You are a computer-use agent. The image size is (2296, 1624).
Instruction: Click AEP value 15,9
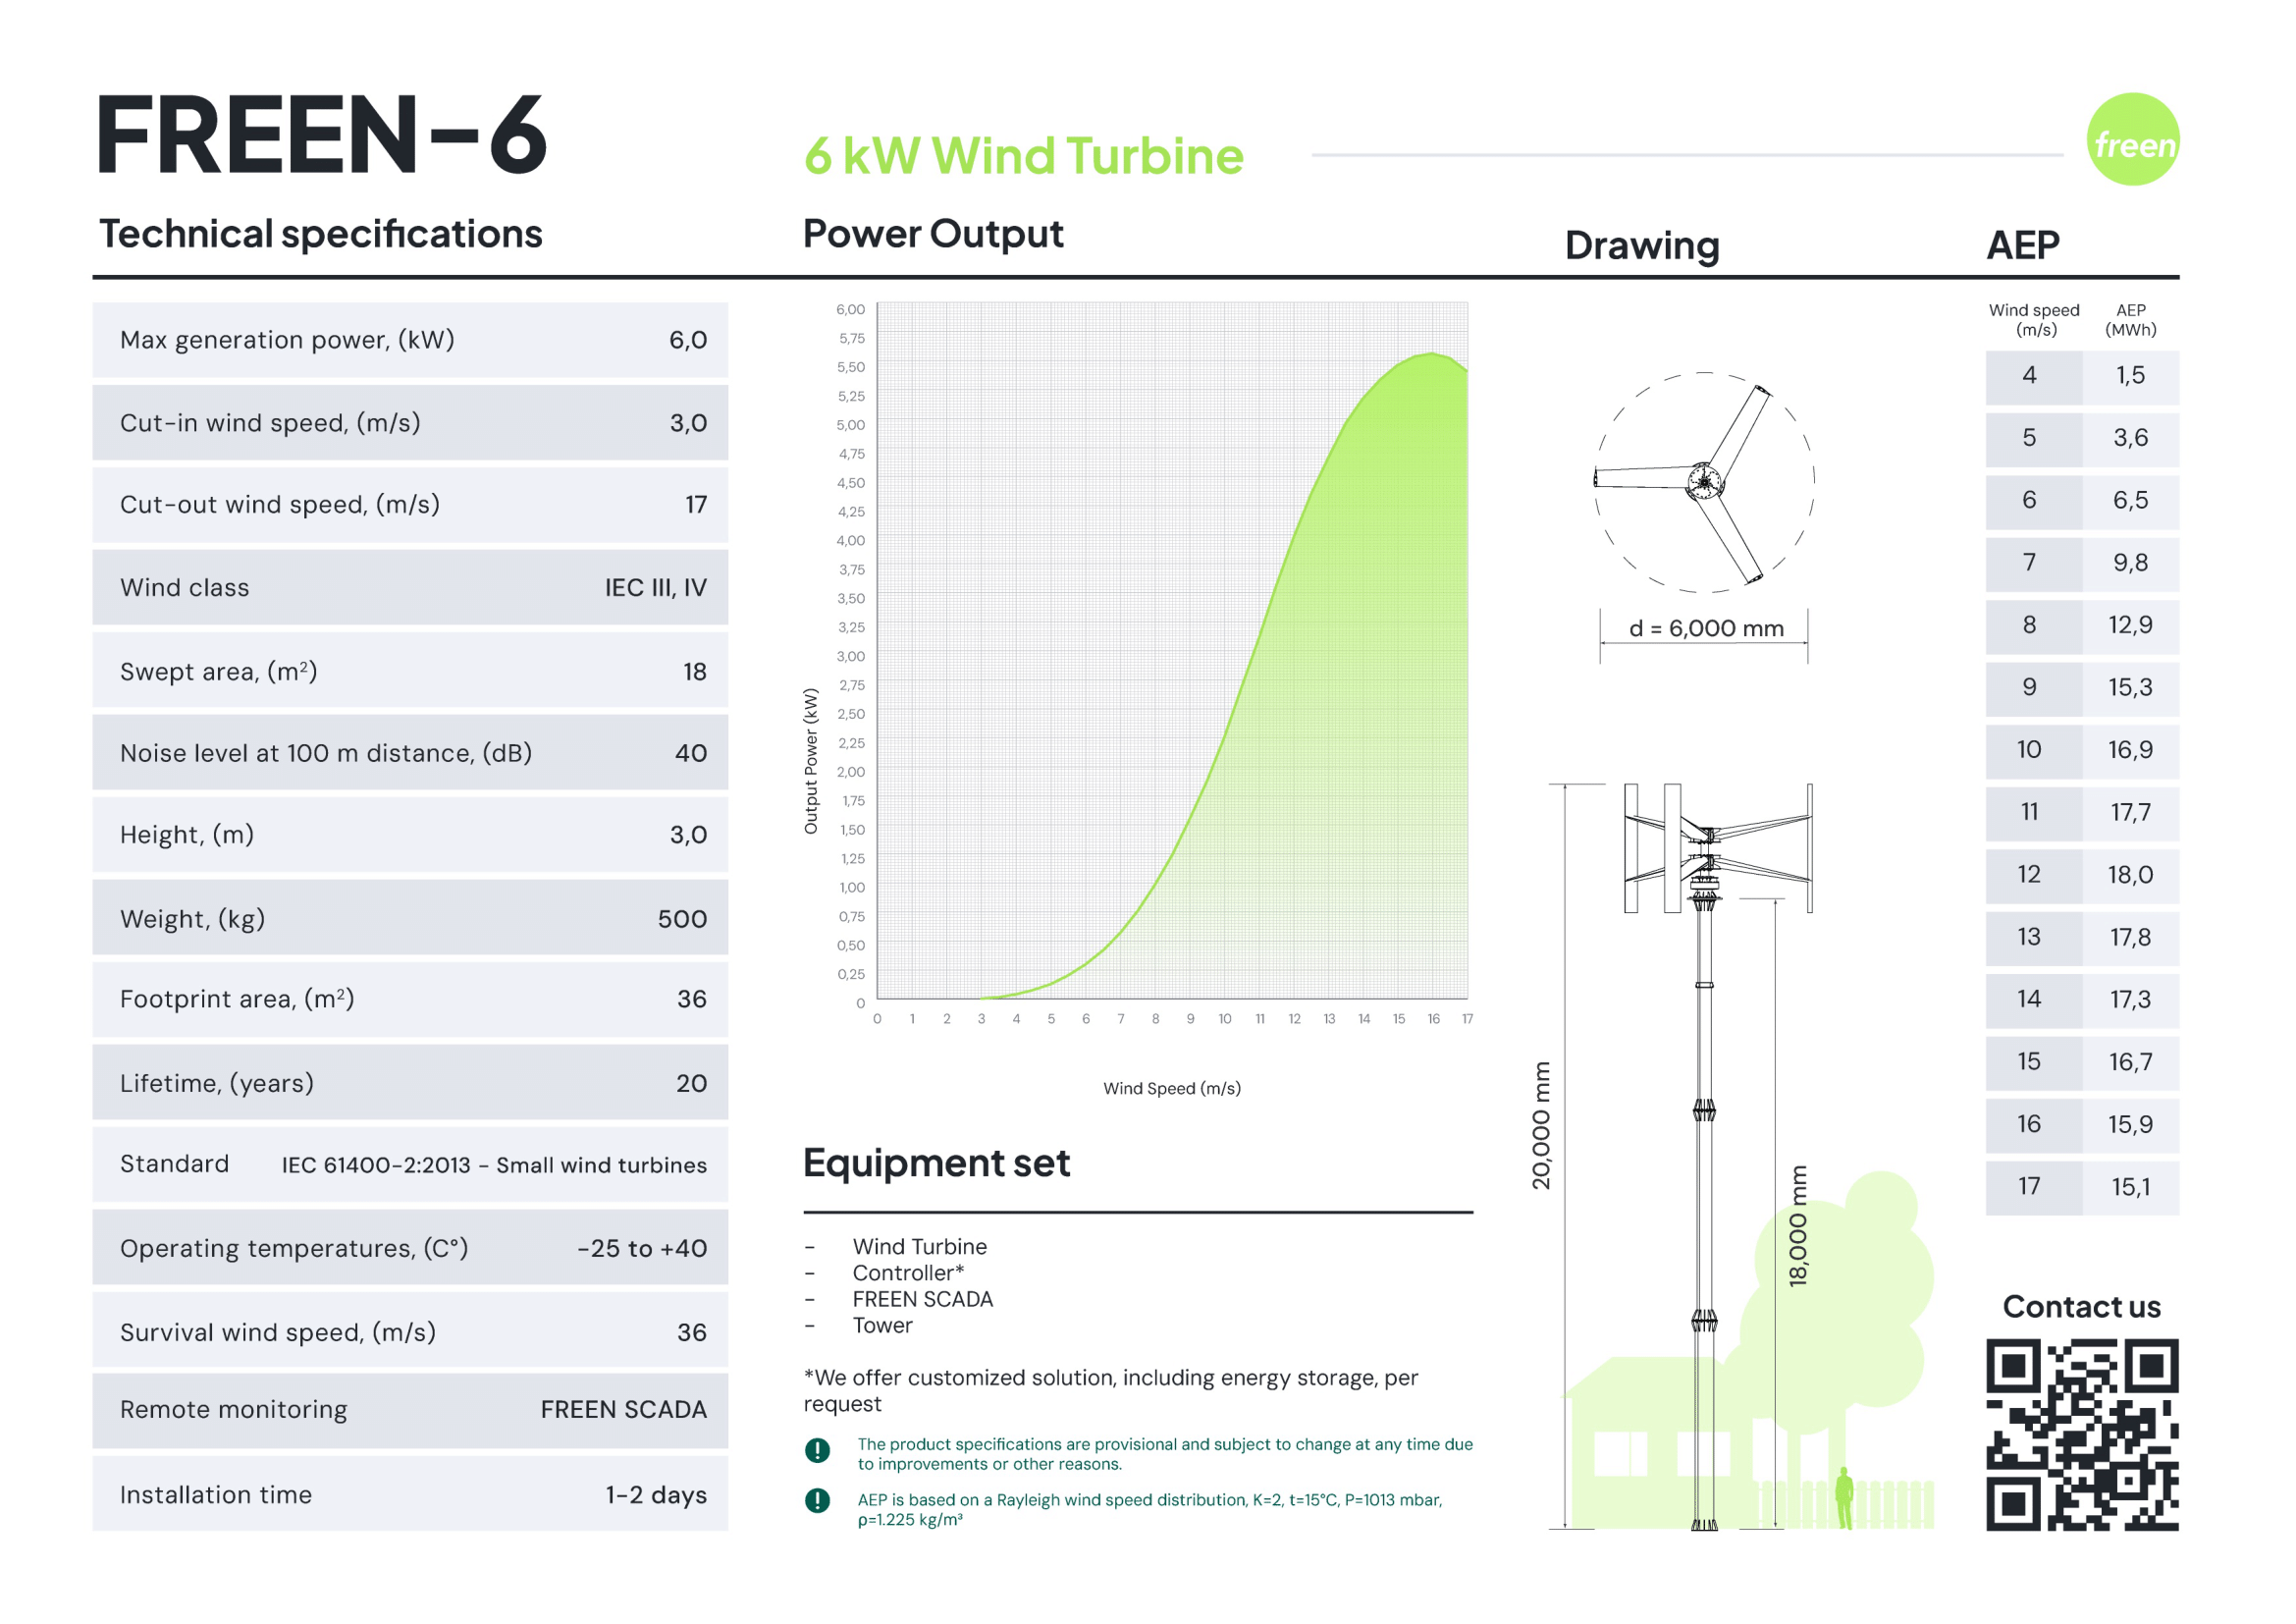click(x=2130, y=1124)
